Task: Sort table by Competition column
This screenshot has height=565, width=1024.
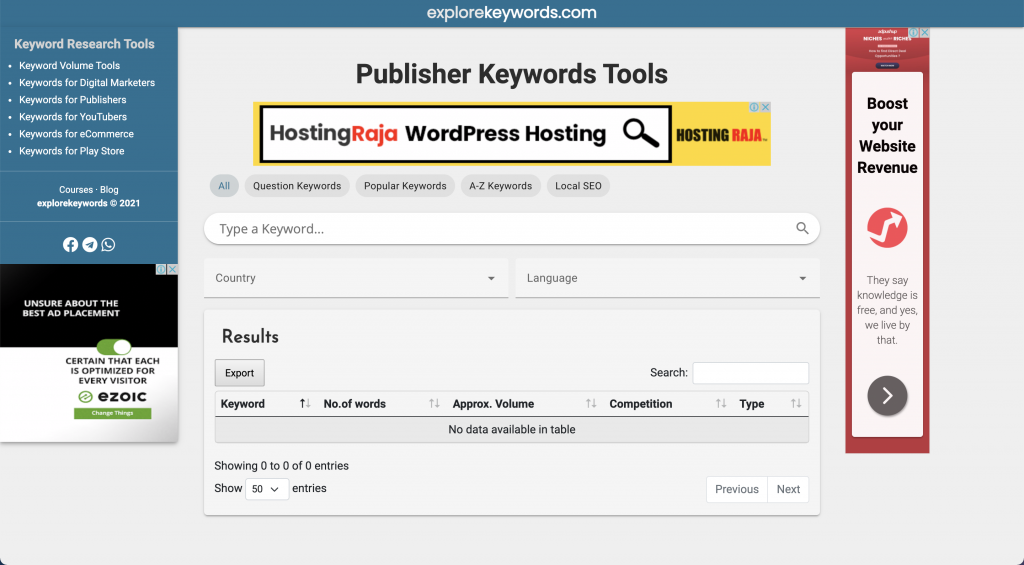Action: [668, 404]
